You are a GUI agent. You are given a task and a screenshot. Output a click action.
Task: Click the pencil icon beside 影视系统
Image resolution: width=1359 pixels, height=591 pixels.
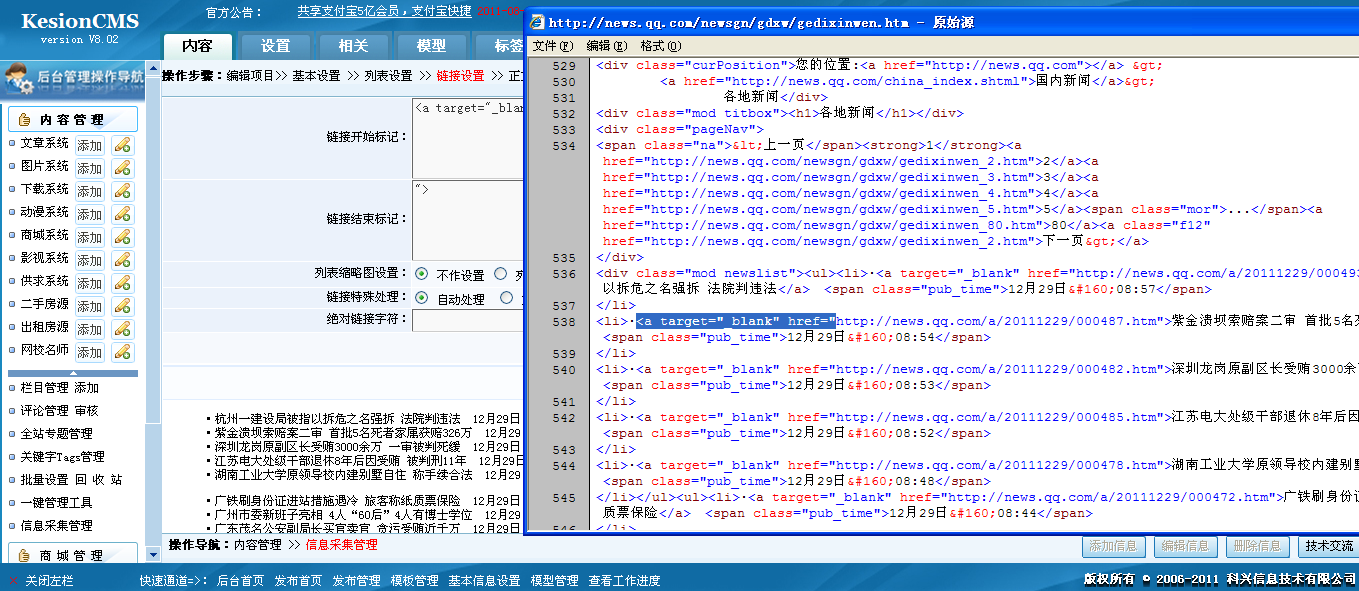[x=122, y=260]
